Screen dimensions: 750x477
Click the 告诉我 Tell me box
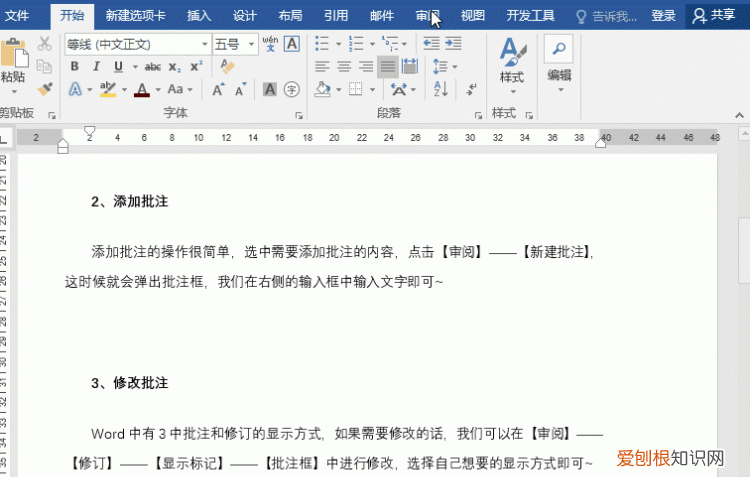(x=607, y=17)
